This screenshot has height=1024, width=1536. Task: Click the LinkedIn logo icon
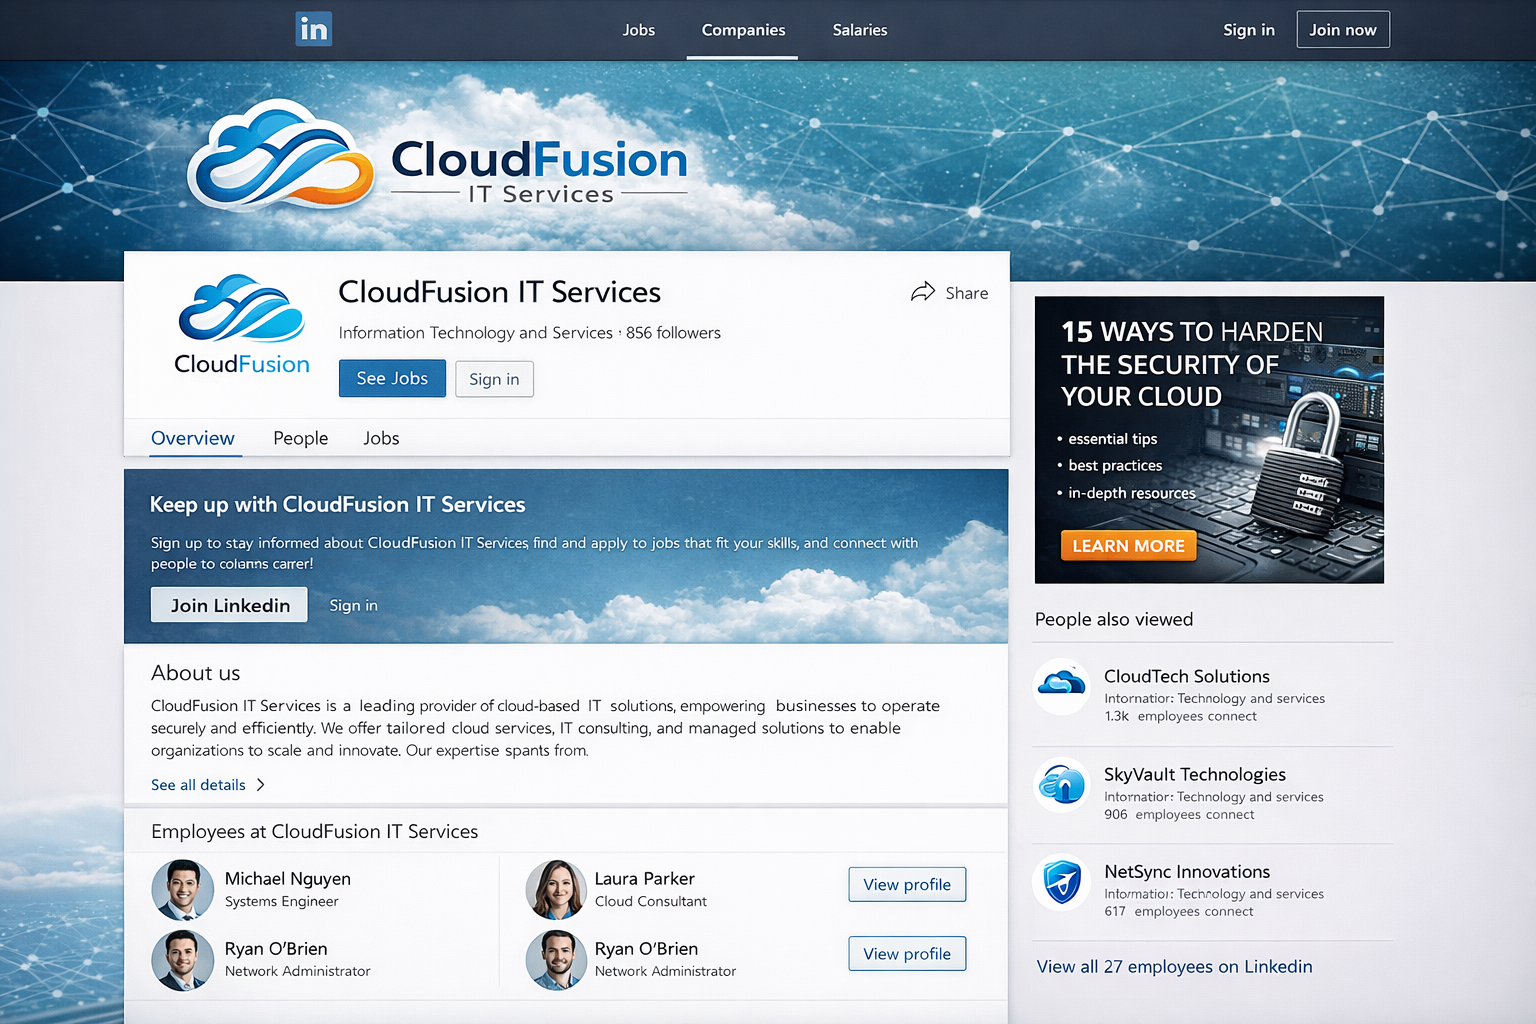point(313,29)
